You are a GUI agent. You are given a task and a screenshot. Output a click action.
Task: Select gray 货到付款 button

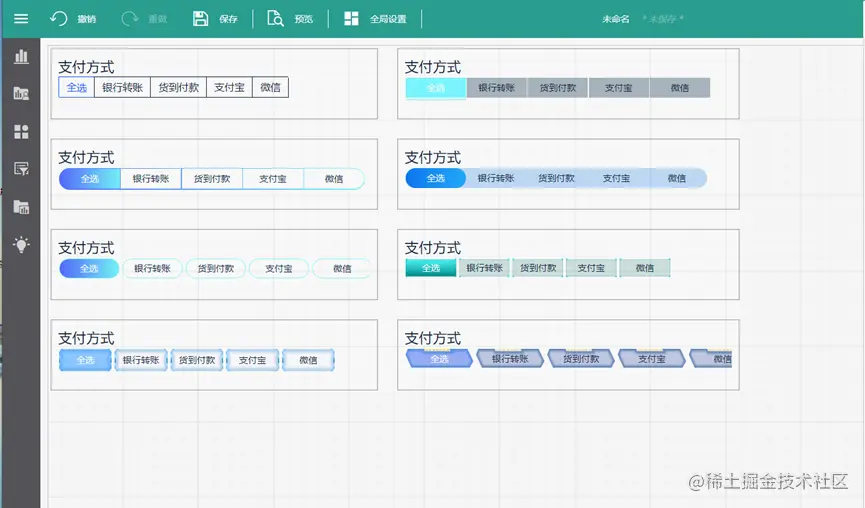(558, 88)
